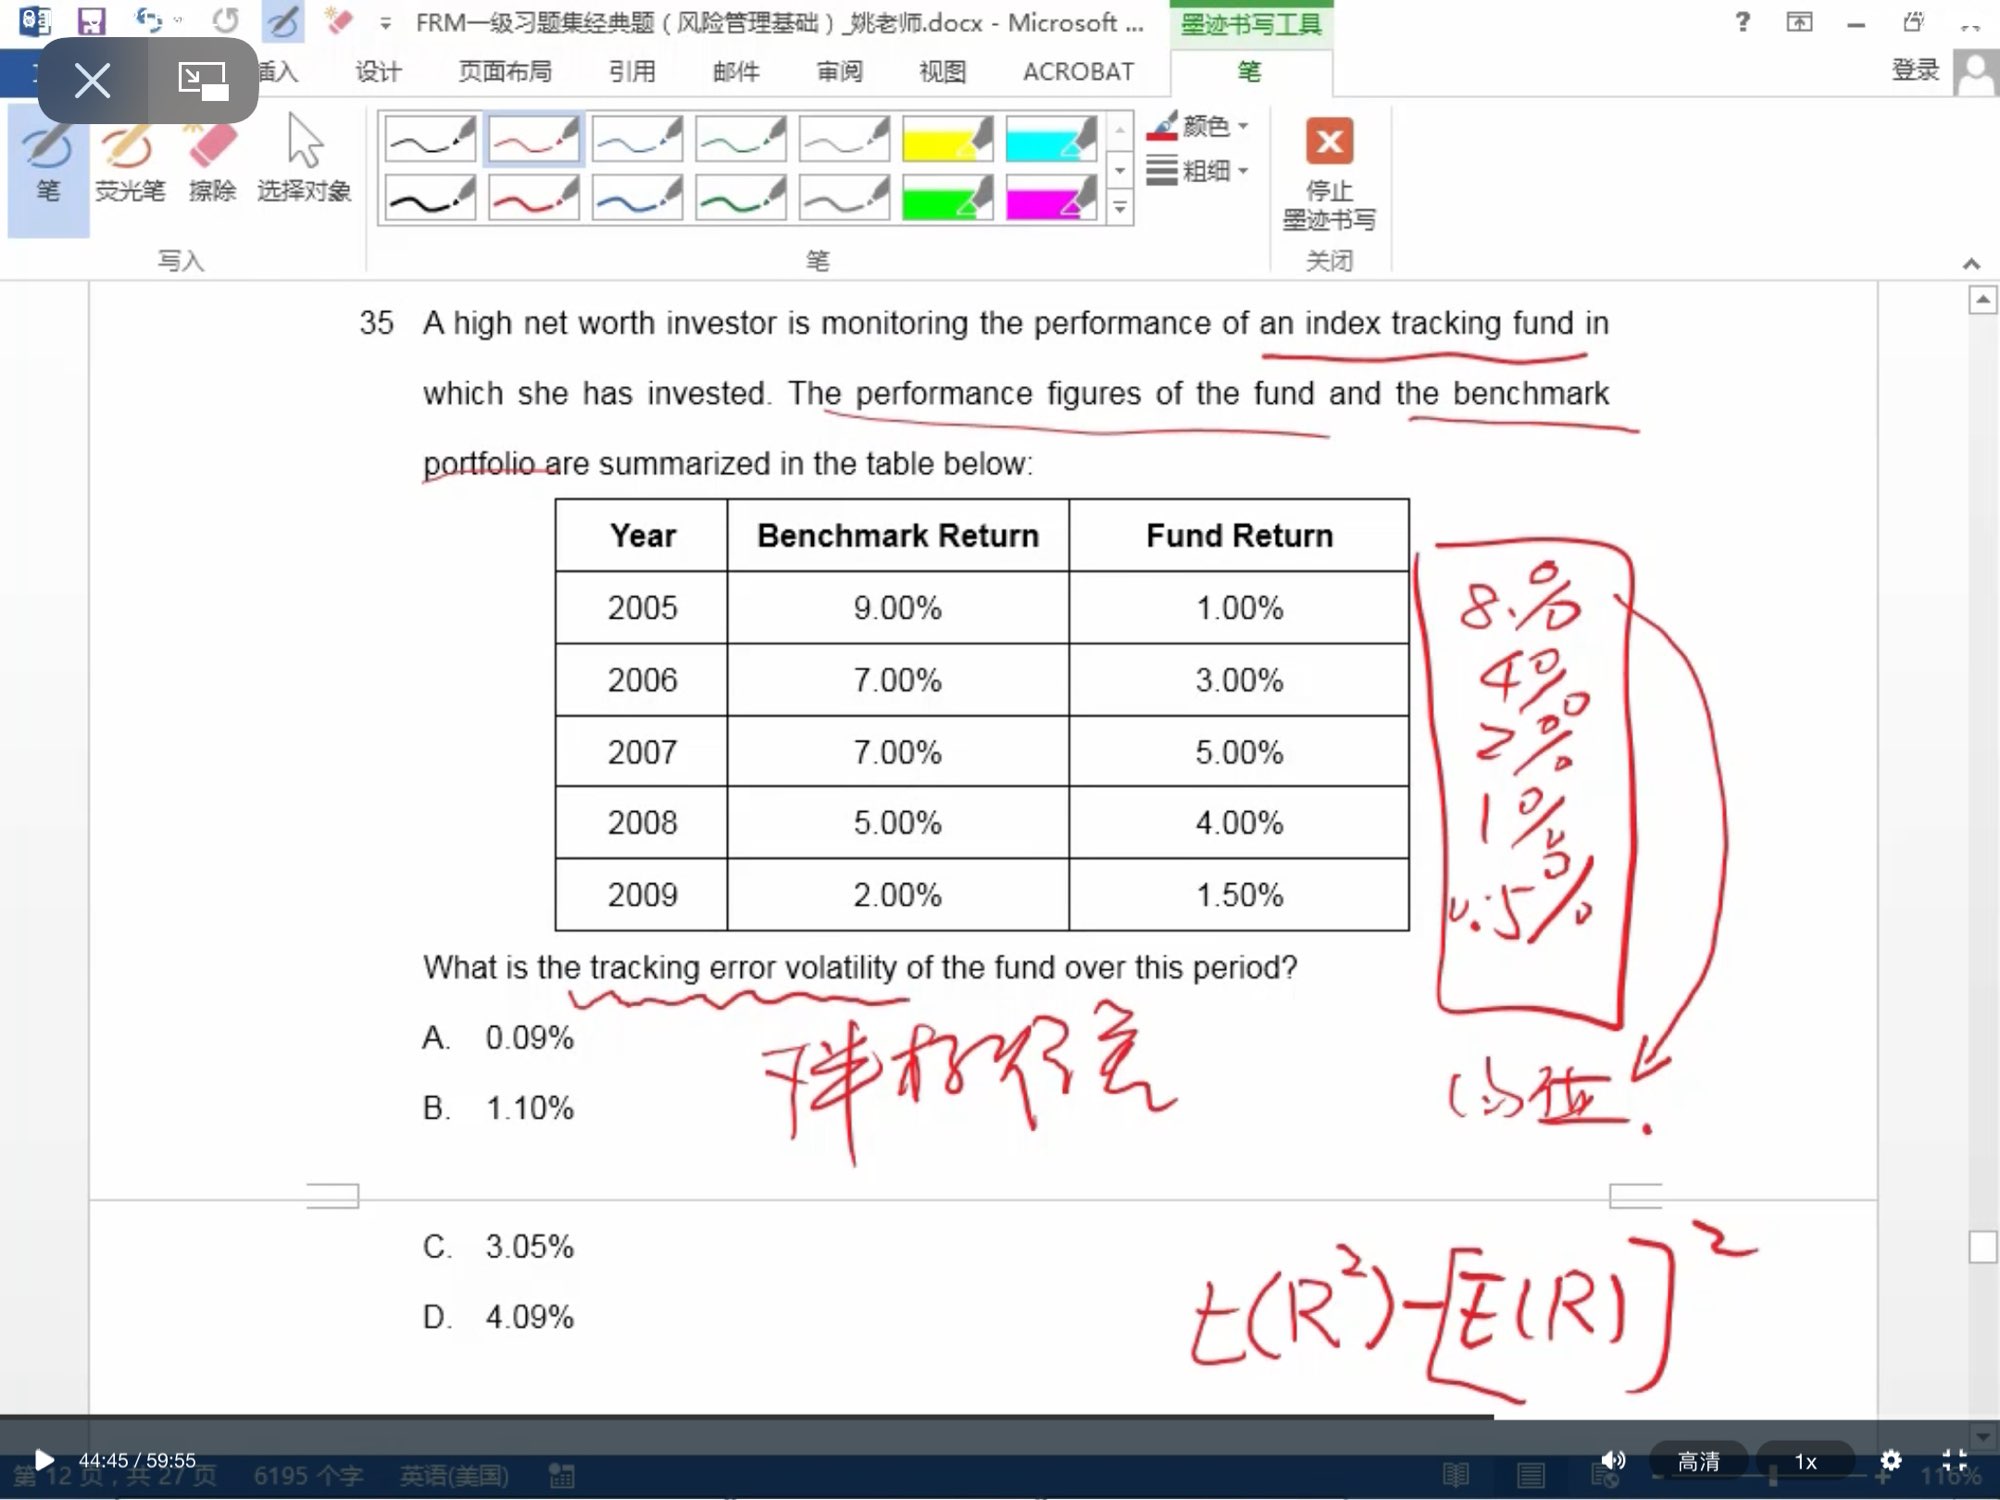Click the Select Objects (选择对象) arrow tool
Screen dimensions: 2000x1500
pyautogui.click(x=304, y=160)
